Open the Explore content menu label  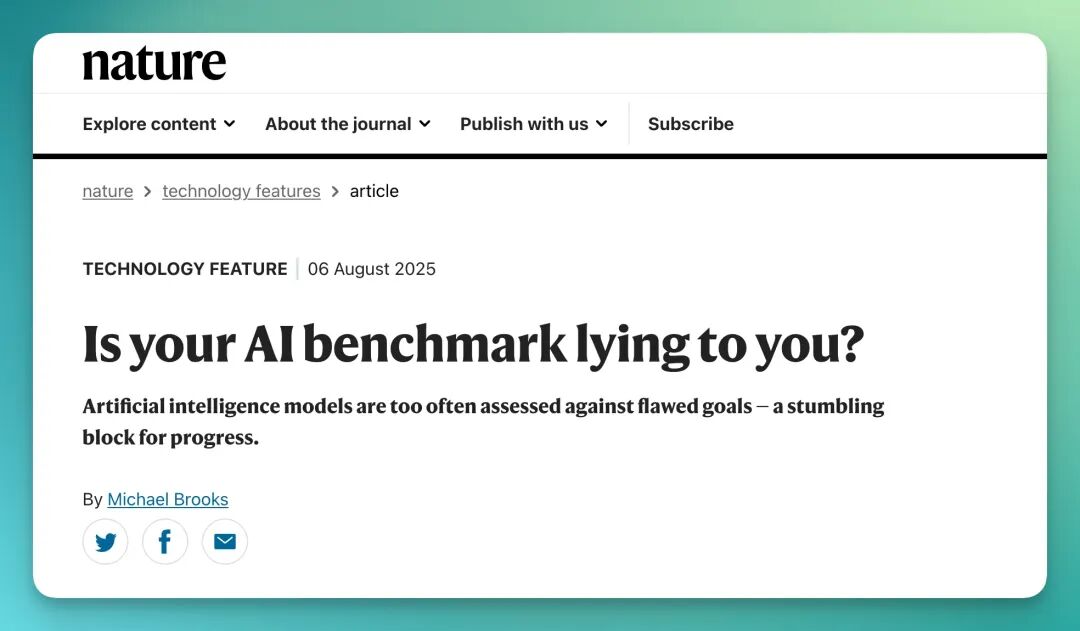(x=149, y=124)
